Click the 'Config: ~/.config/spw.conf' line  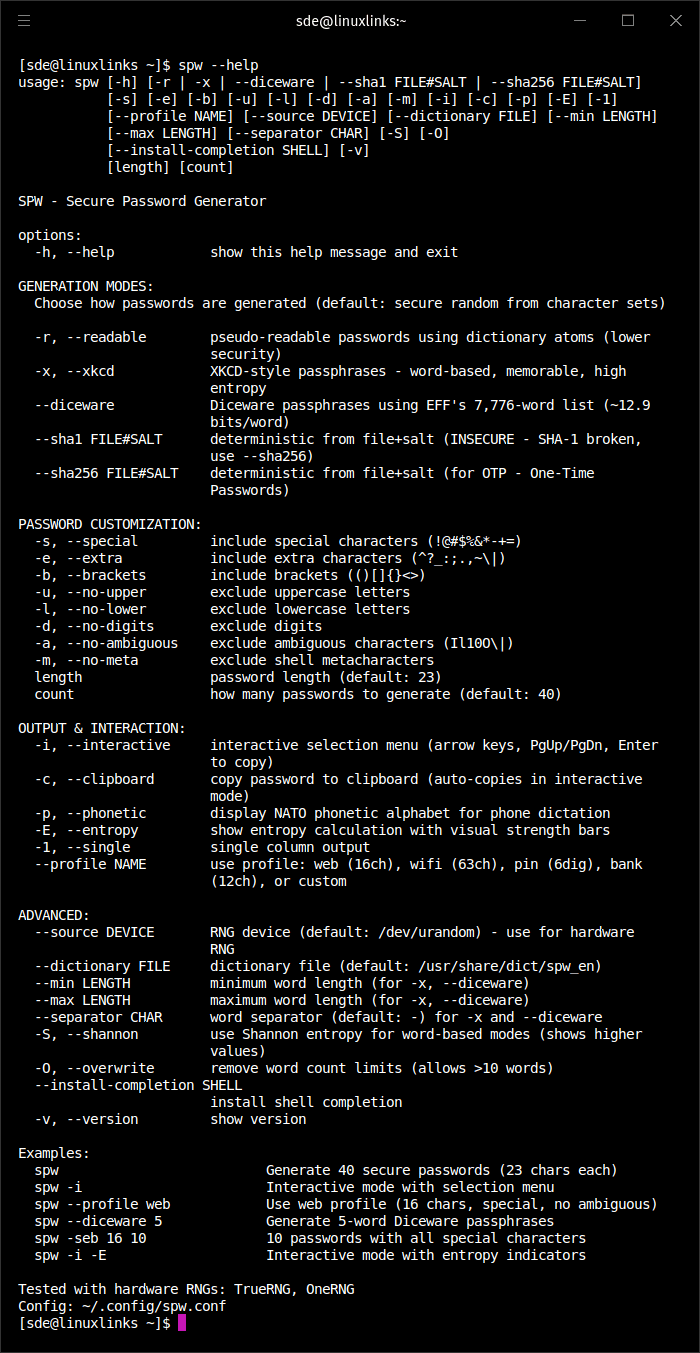click(122, 1306)
